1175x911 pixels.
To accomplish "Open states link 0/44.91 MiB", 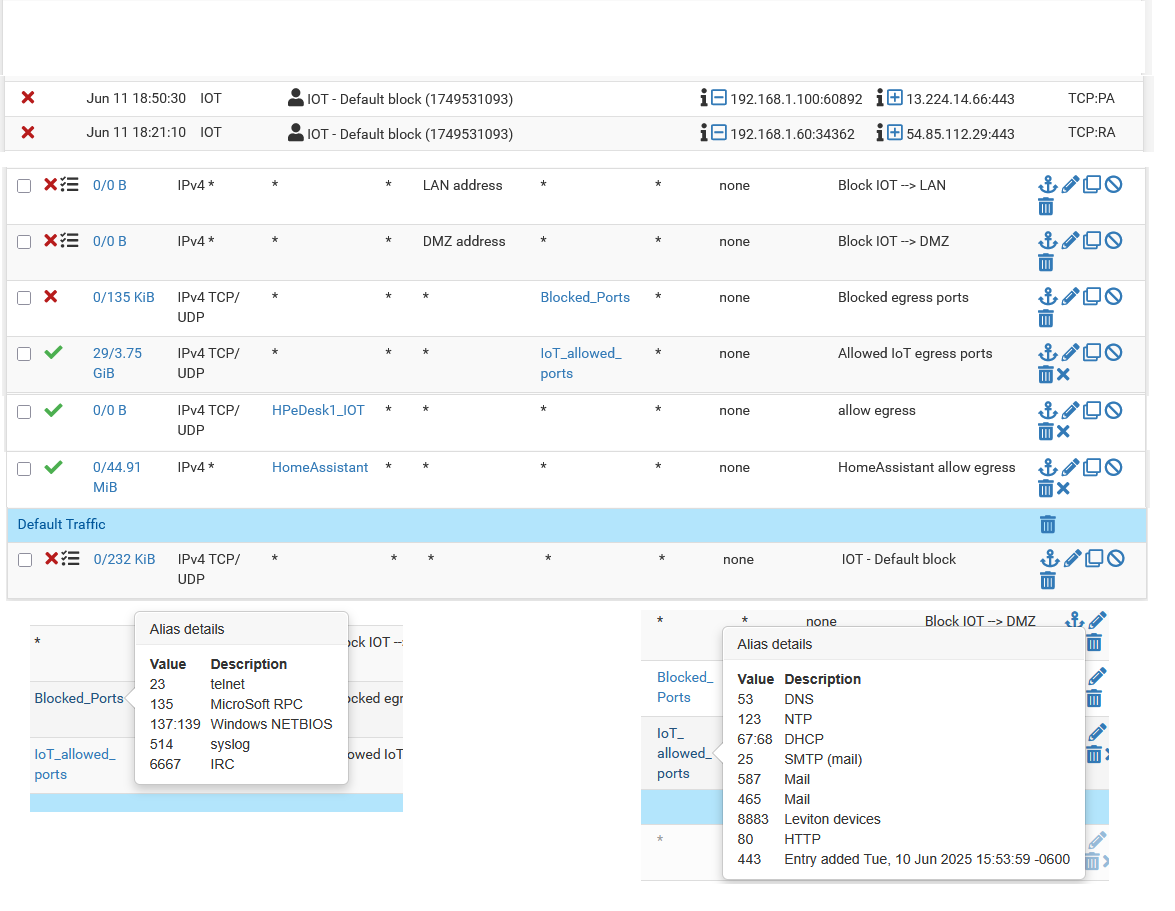I will click(x=117, y=476).
